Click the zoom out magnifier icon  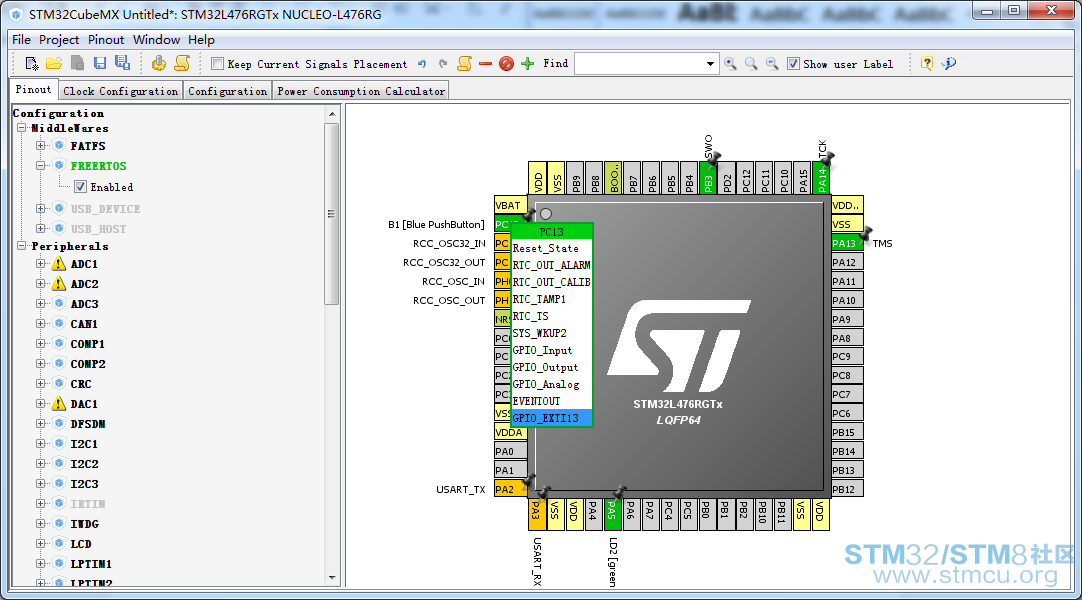(x=772, y=64)
